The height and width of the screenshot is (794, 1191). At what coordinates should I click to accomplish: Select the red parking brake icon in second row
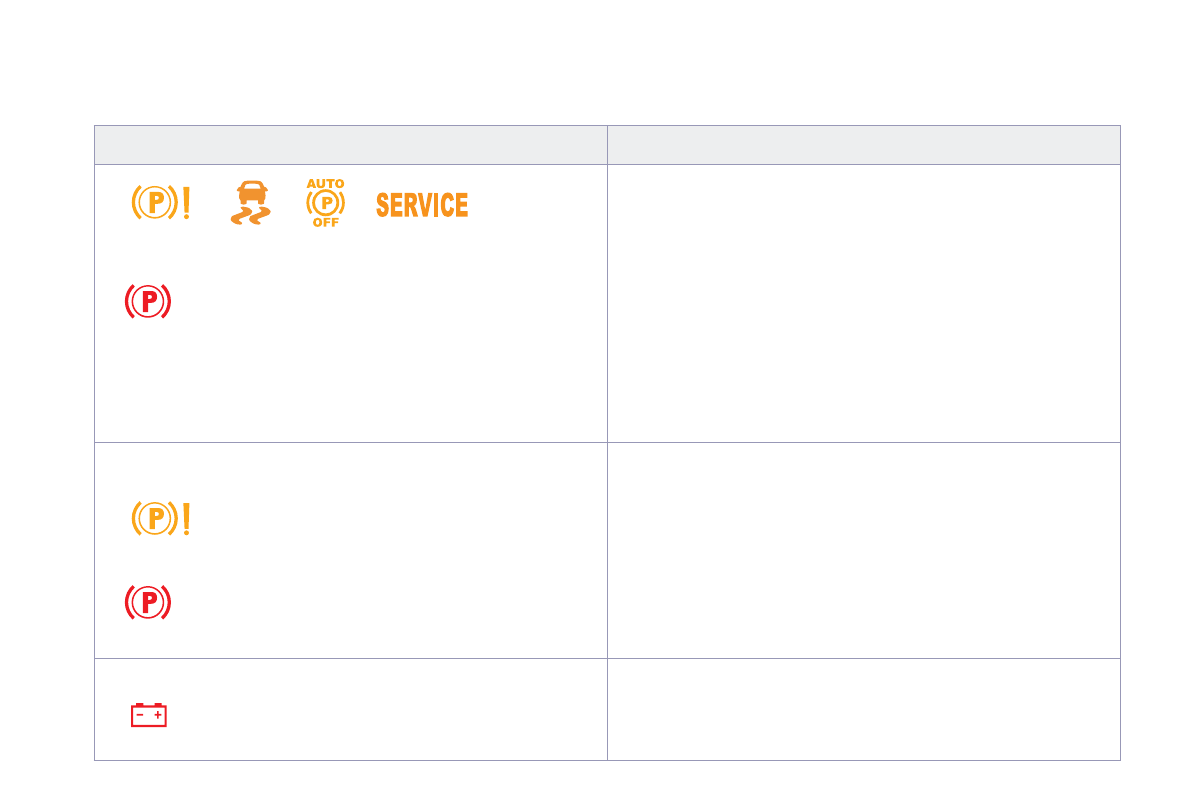pos(148,602)
